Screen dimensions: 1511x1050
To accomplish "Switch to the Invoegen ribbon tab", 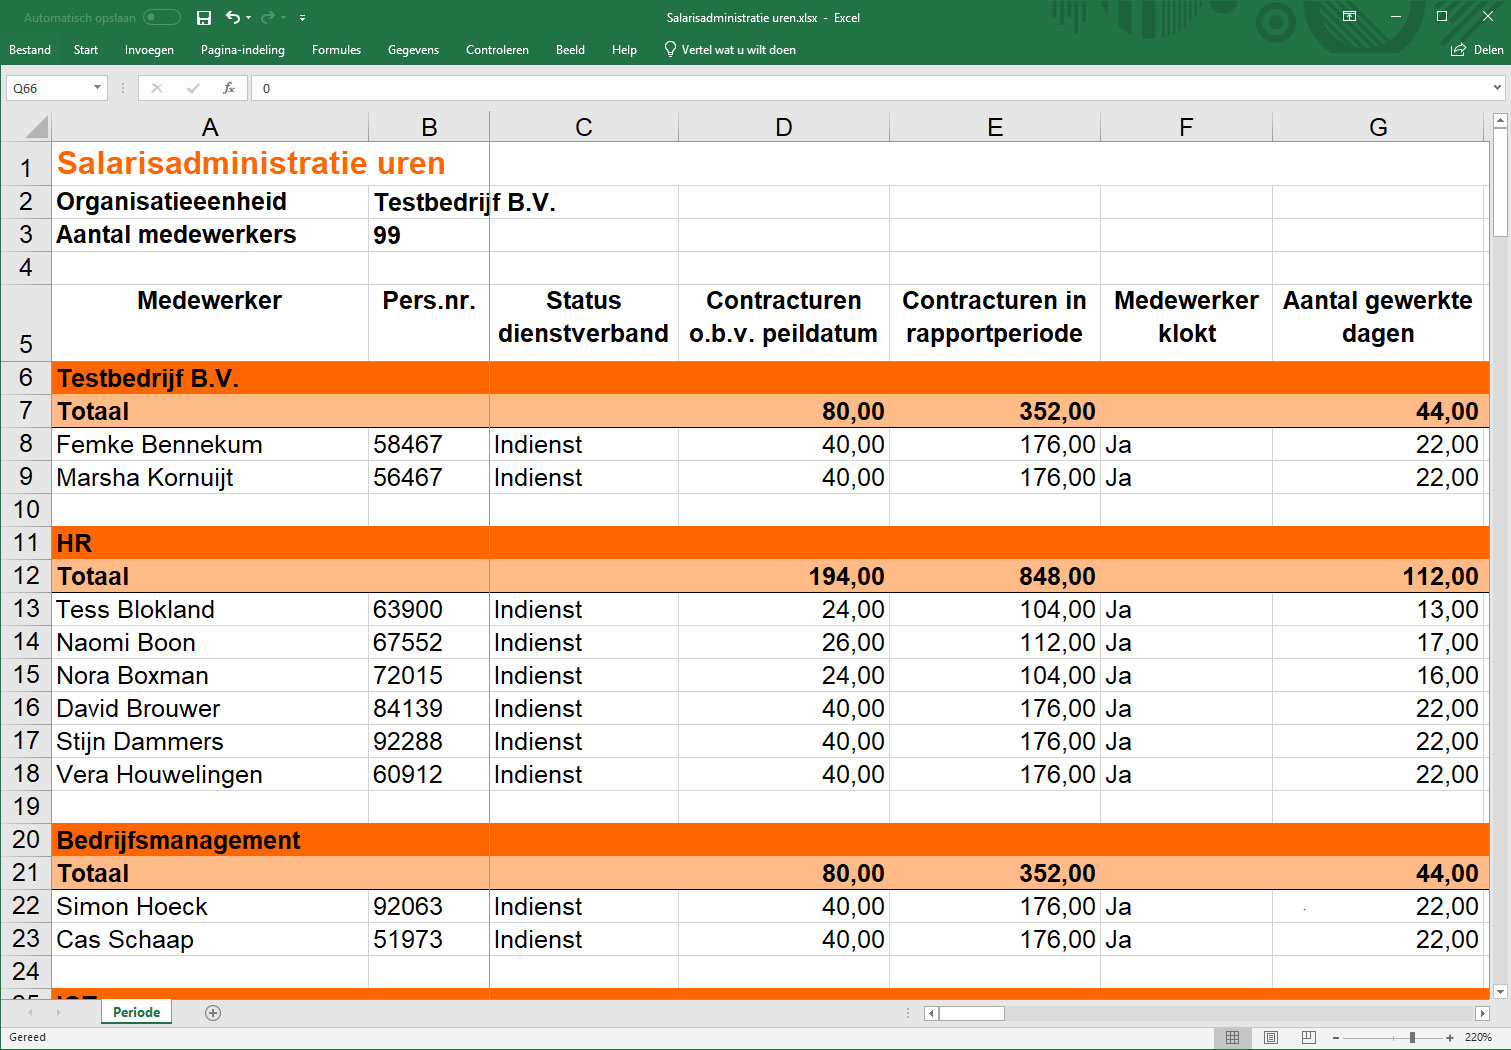I will (149, 50).
